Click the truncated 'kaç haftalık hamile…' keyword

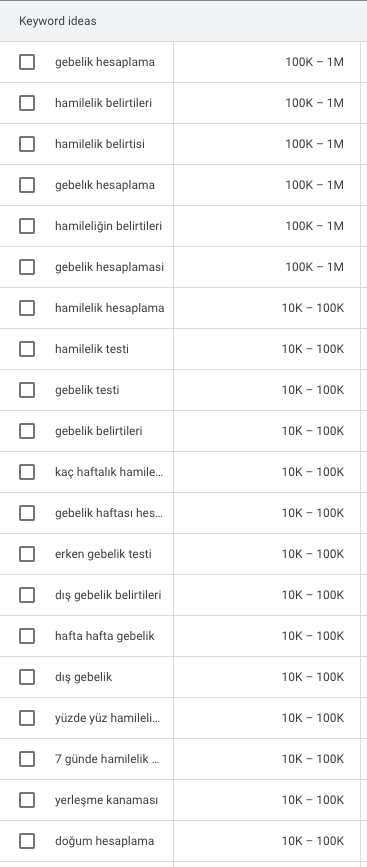pos(109,472)
